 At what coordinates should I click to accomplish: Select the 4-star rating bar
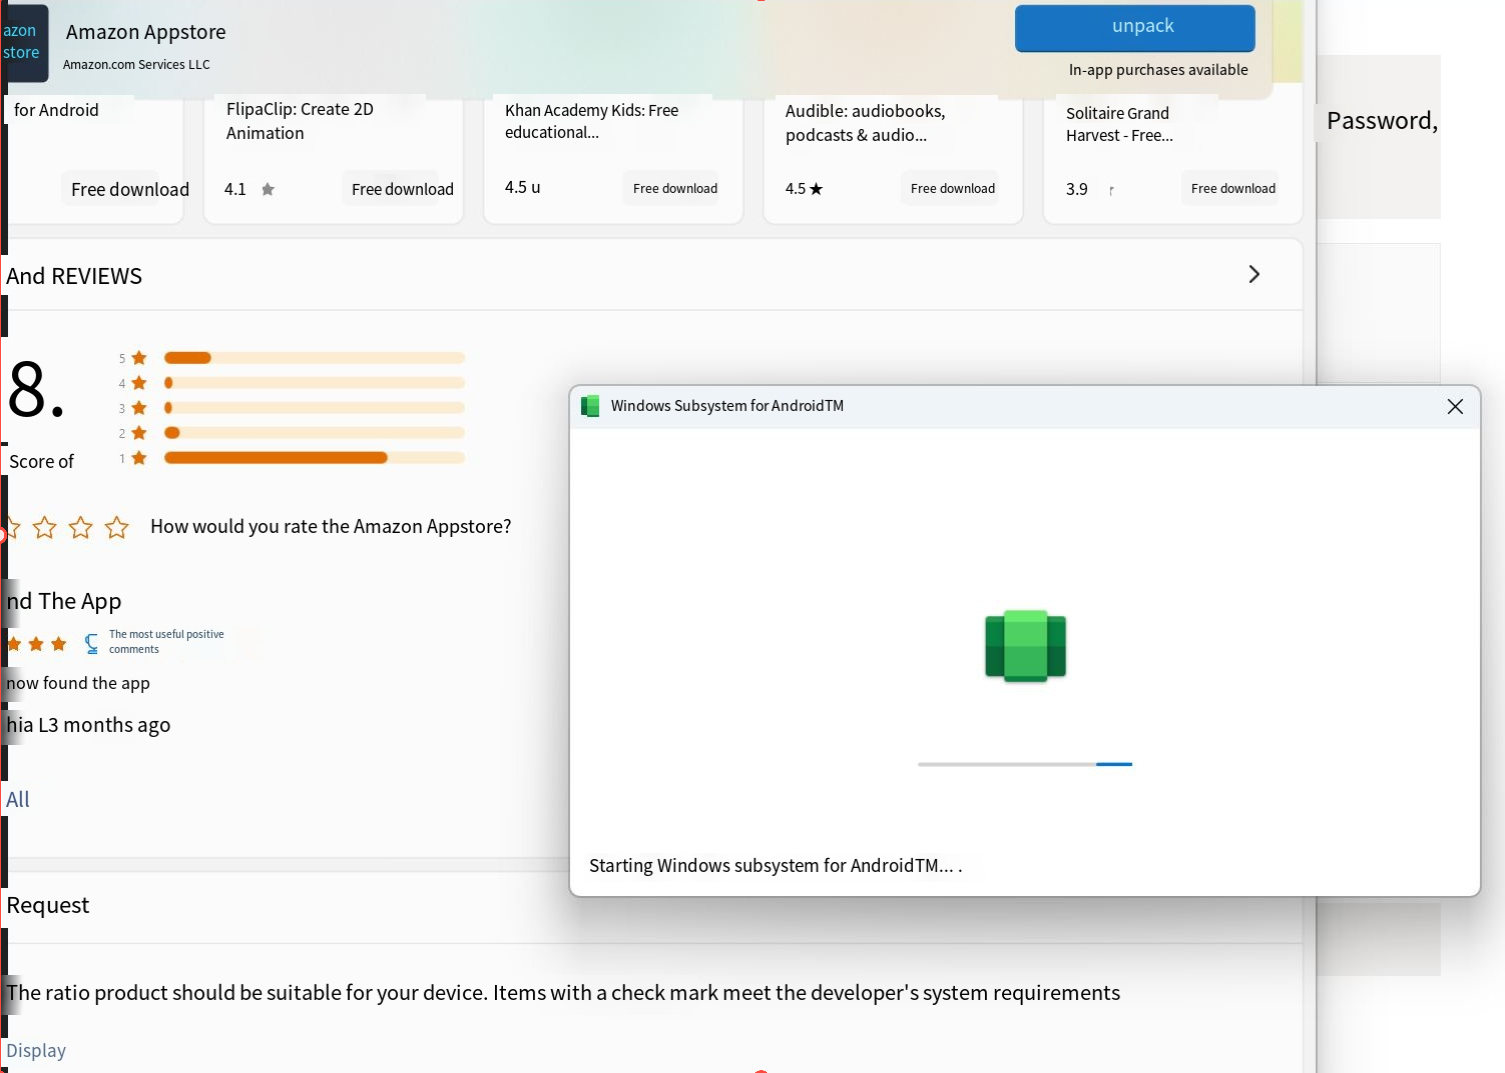click(314, 383)
